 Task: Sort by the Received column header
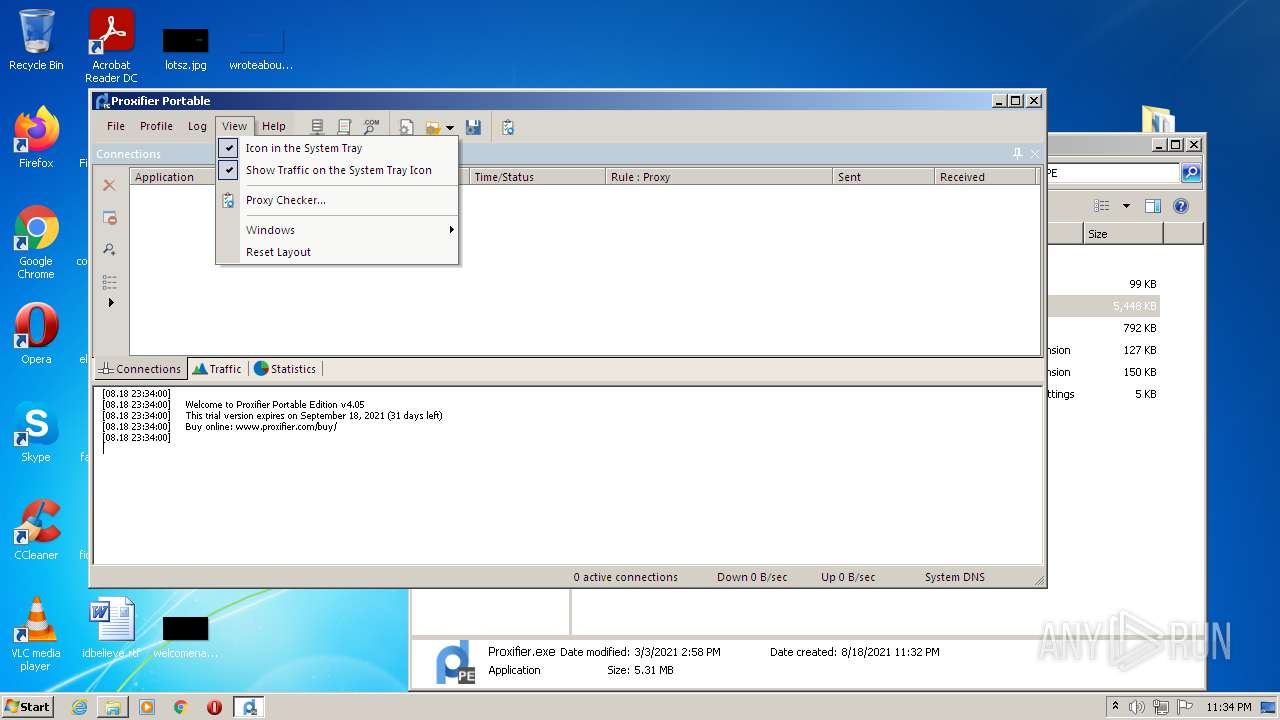point(986,177)
